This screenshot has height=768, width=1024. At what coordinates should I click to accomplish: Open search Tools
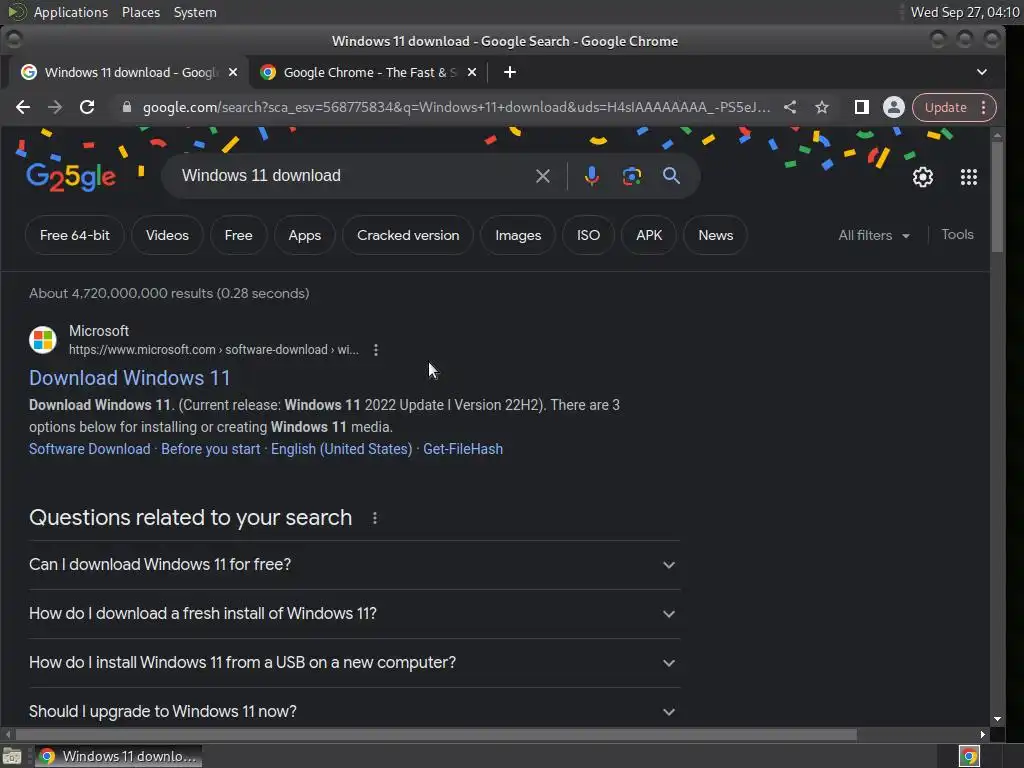(957, 234)
